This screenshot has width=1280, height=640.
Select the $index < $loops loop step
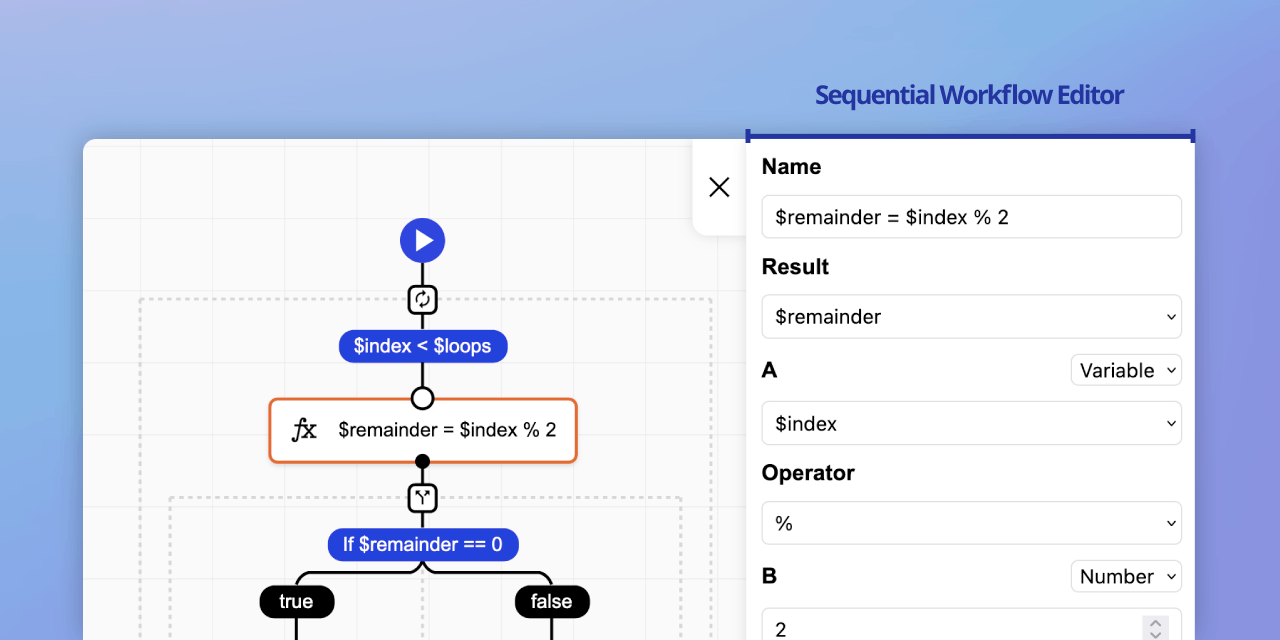click(x=422, y=347)
